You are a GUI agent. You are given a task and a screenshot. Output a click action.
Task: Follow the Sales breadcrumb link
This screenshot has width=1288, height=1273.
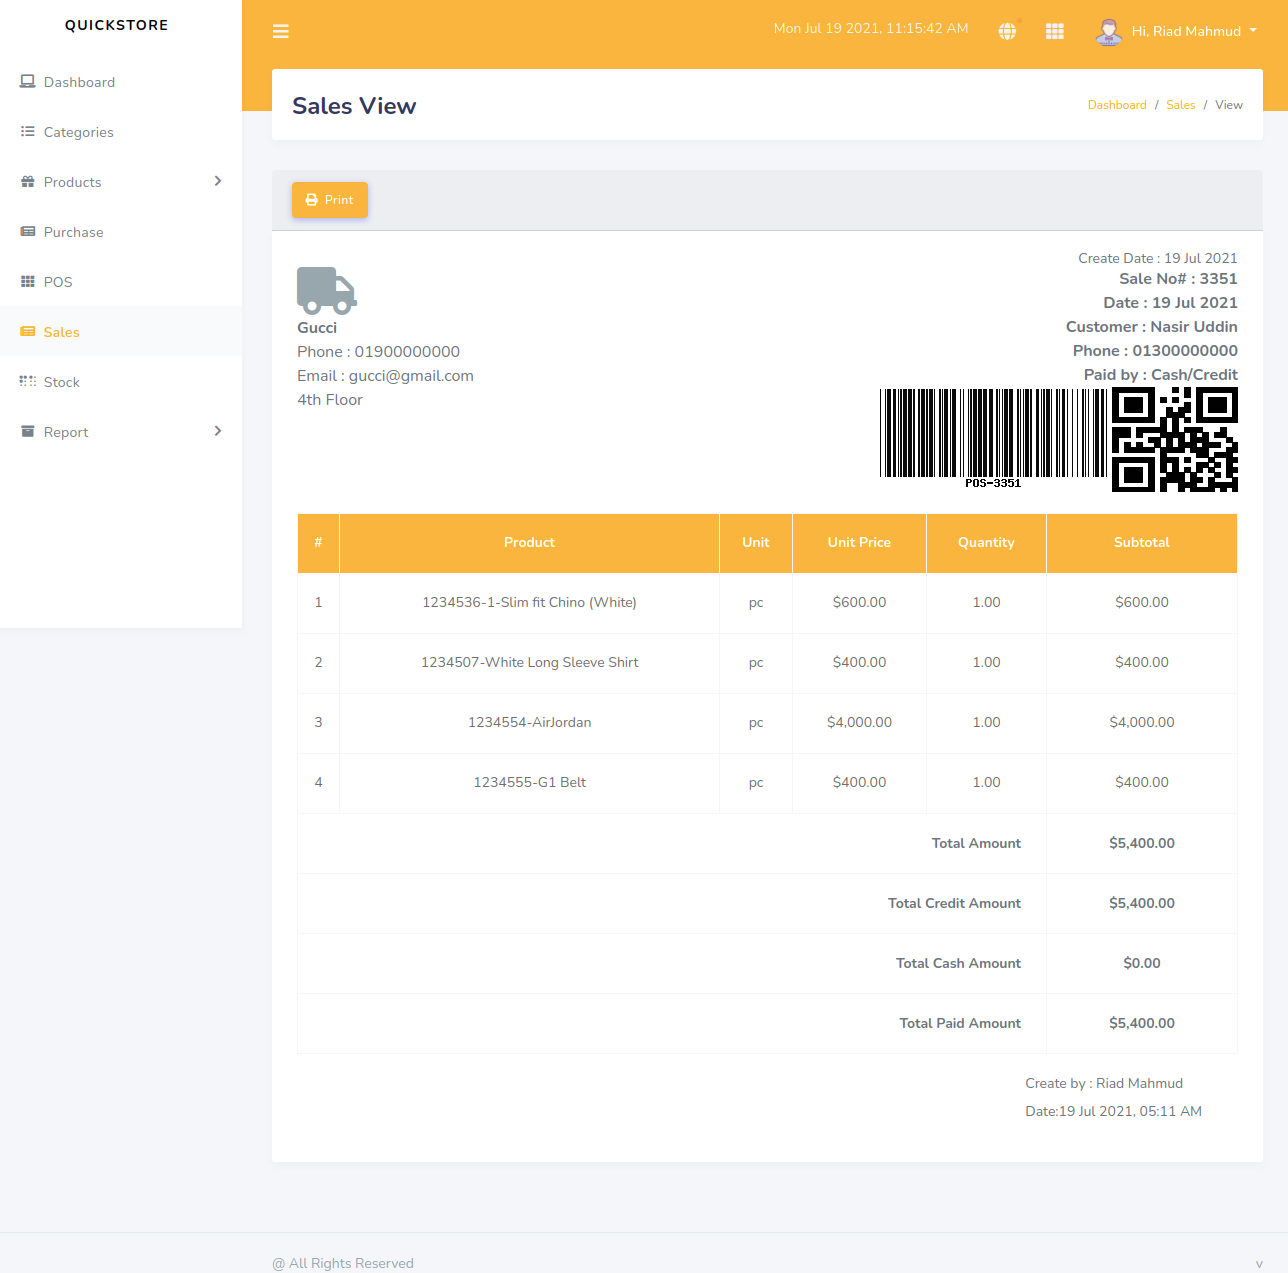(1180, 105)
